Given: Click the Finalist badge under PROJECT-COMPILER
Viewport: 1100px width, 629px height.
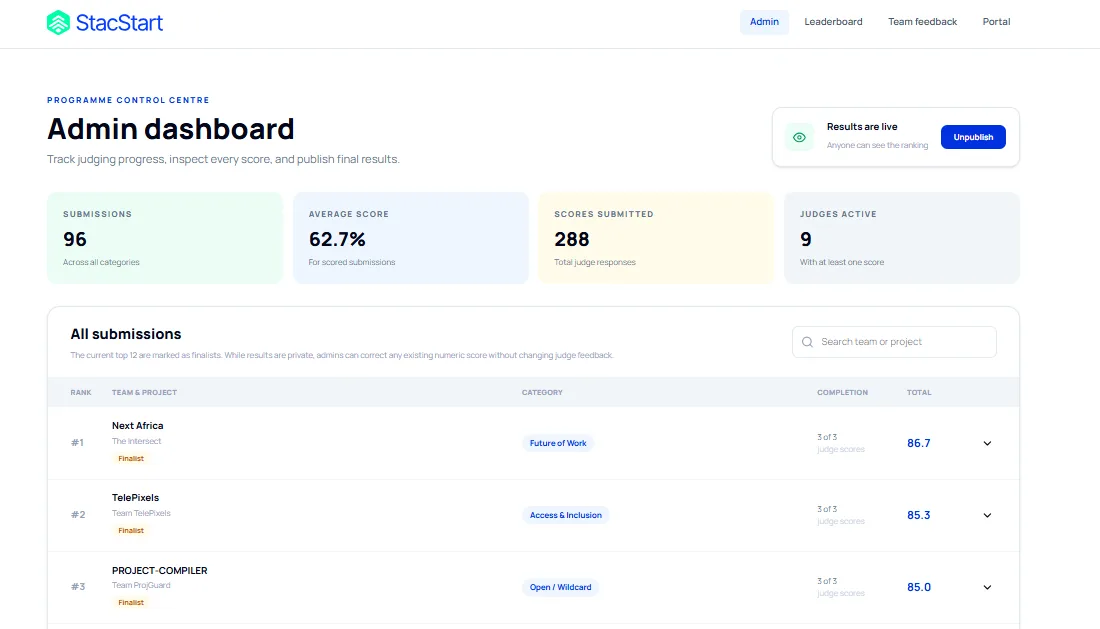Looking at the screenshot, I should click(130, 603).
